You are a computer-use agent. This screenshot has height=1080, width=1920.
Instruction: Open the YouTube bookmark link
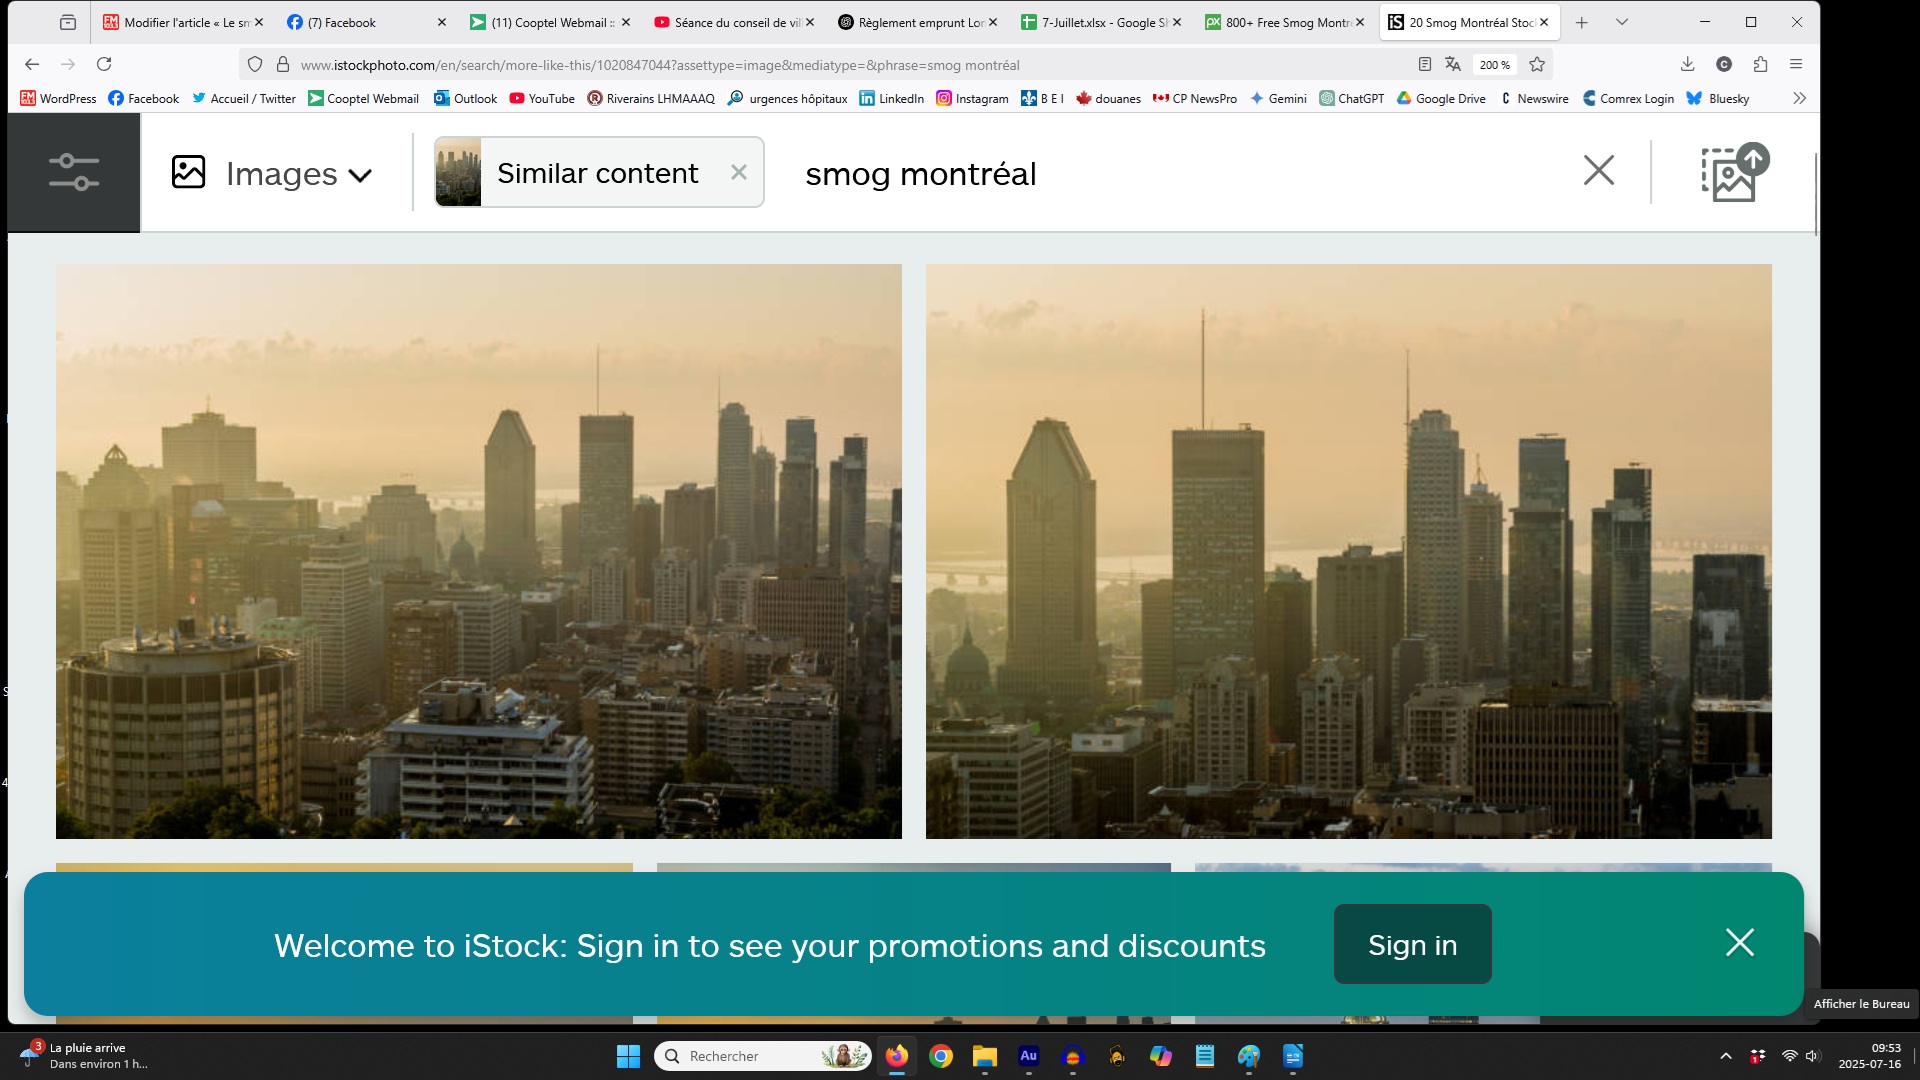[542, 98]
